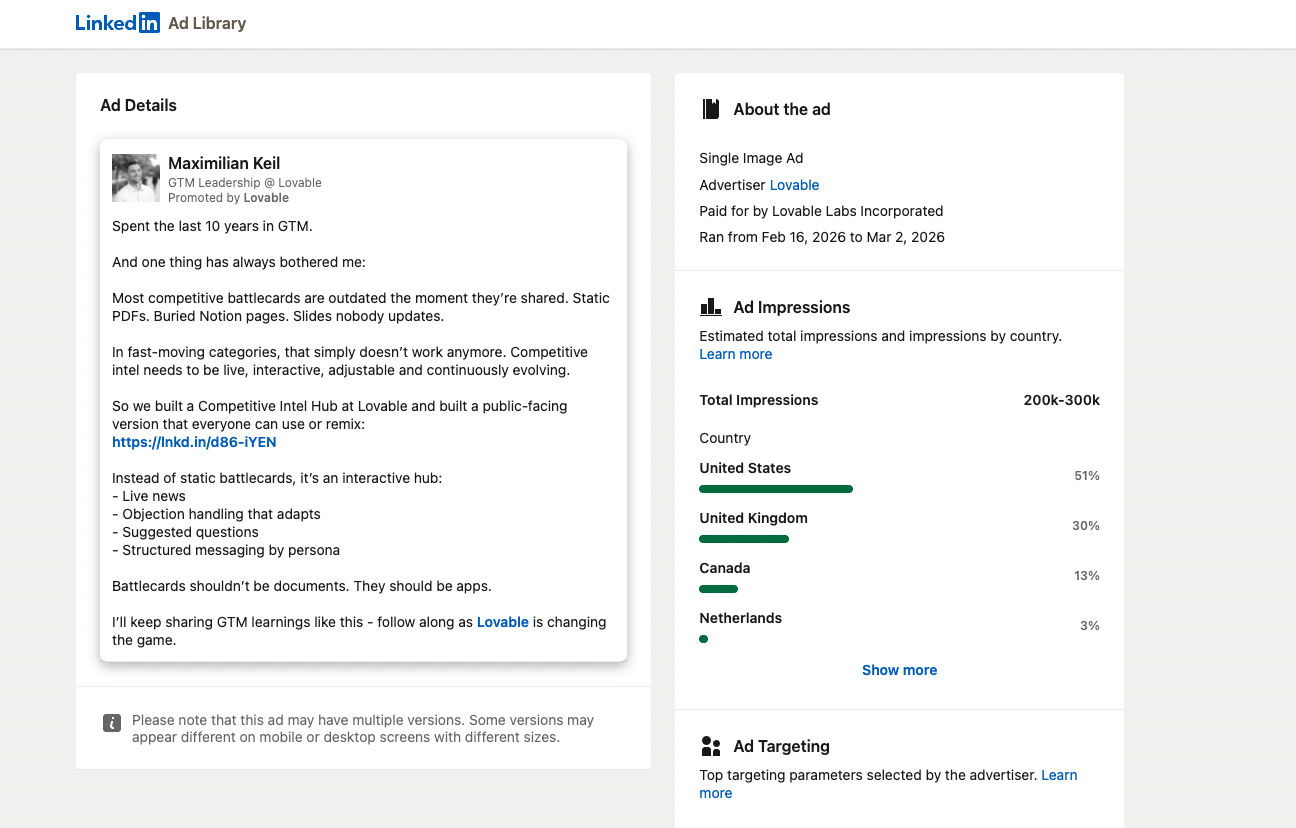The height and width of the screenshot is (828, 1296).
Task: Click the info icon beside versions note
Action: click(x=112, y=722)
